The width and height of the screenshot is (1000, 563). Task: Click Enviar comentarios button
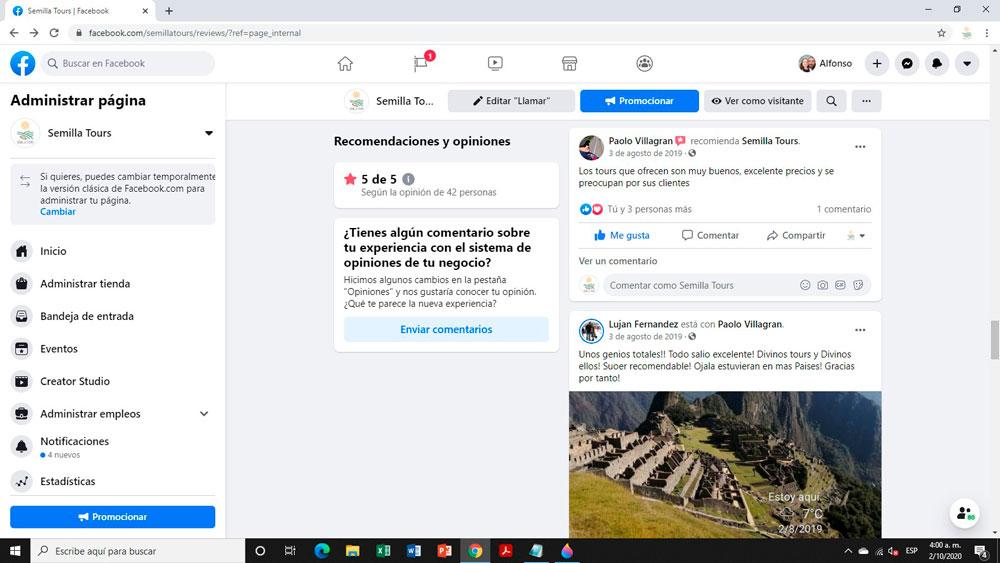(x=446, y=330)
